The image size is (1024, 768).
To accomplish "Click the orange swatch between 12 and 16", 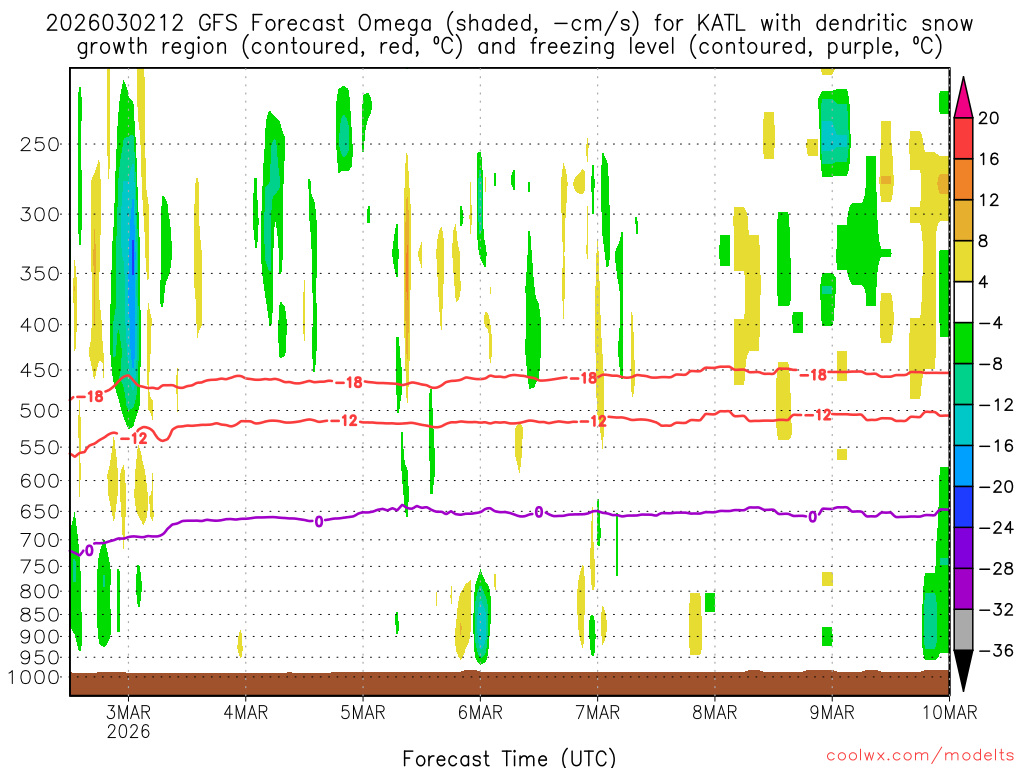I will tap(963, 179).
